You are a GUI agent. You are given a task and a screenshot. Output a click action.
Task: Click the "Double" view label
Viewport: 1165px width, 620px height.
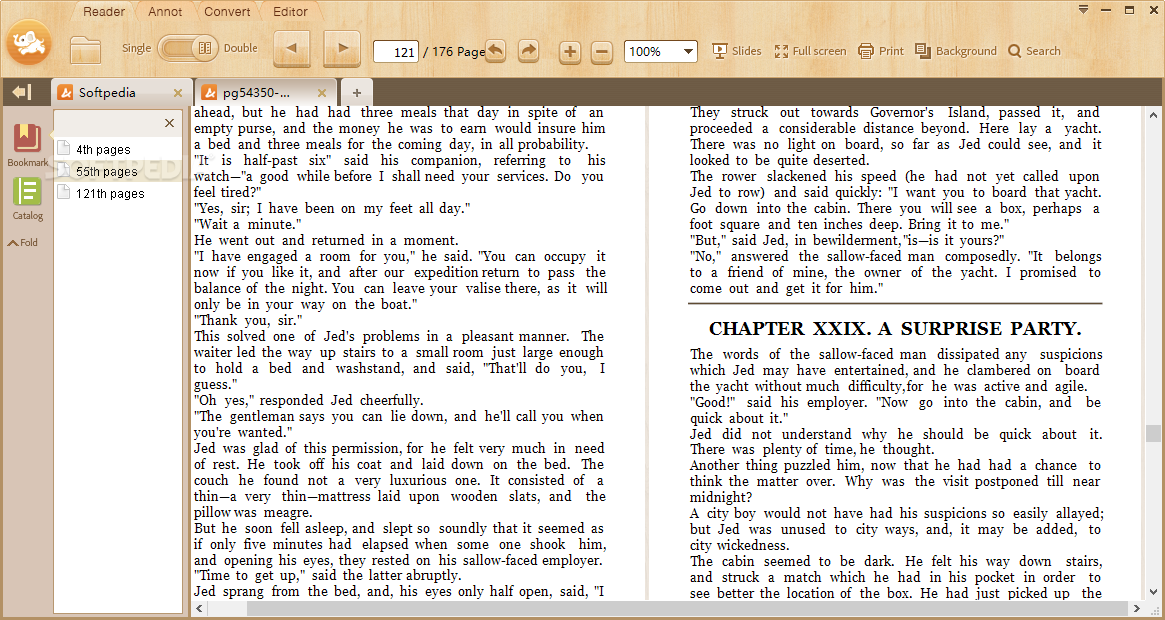click(x=241, y=48)
